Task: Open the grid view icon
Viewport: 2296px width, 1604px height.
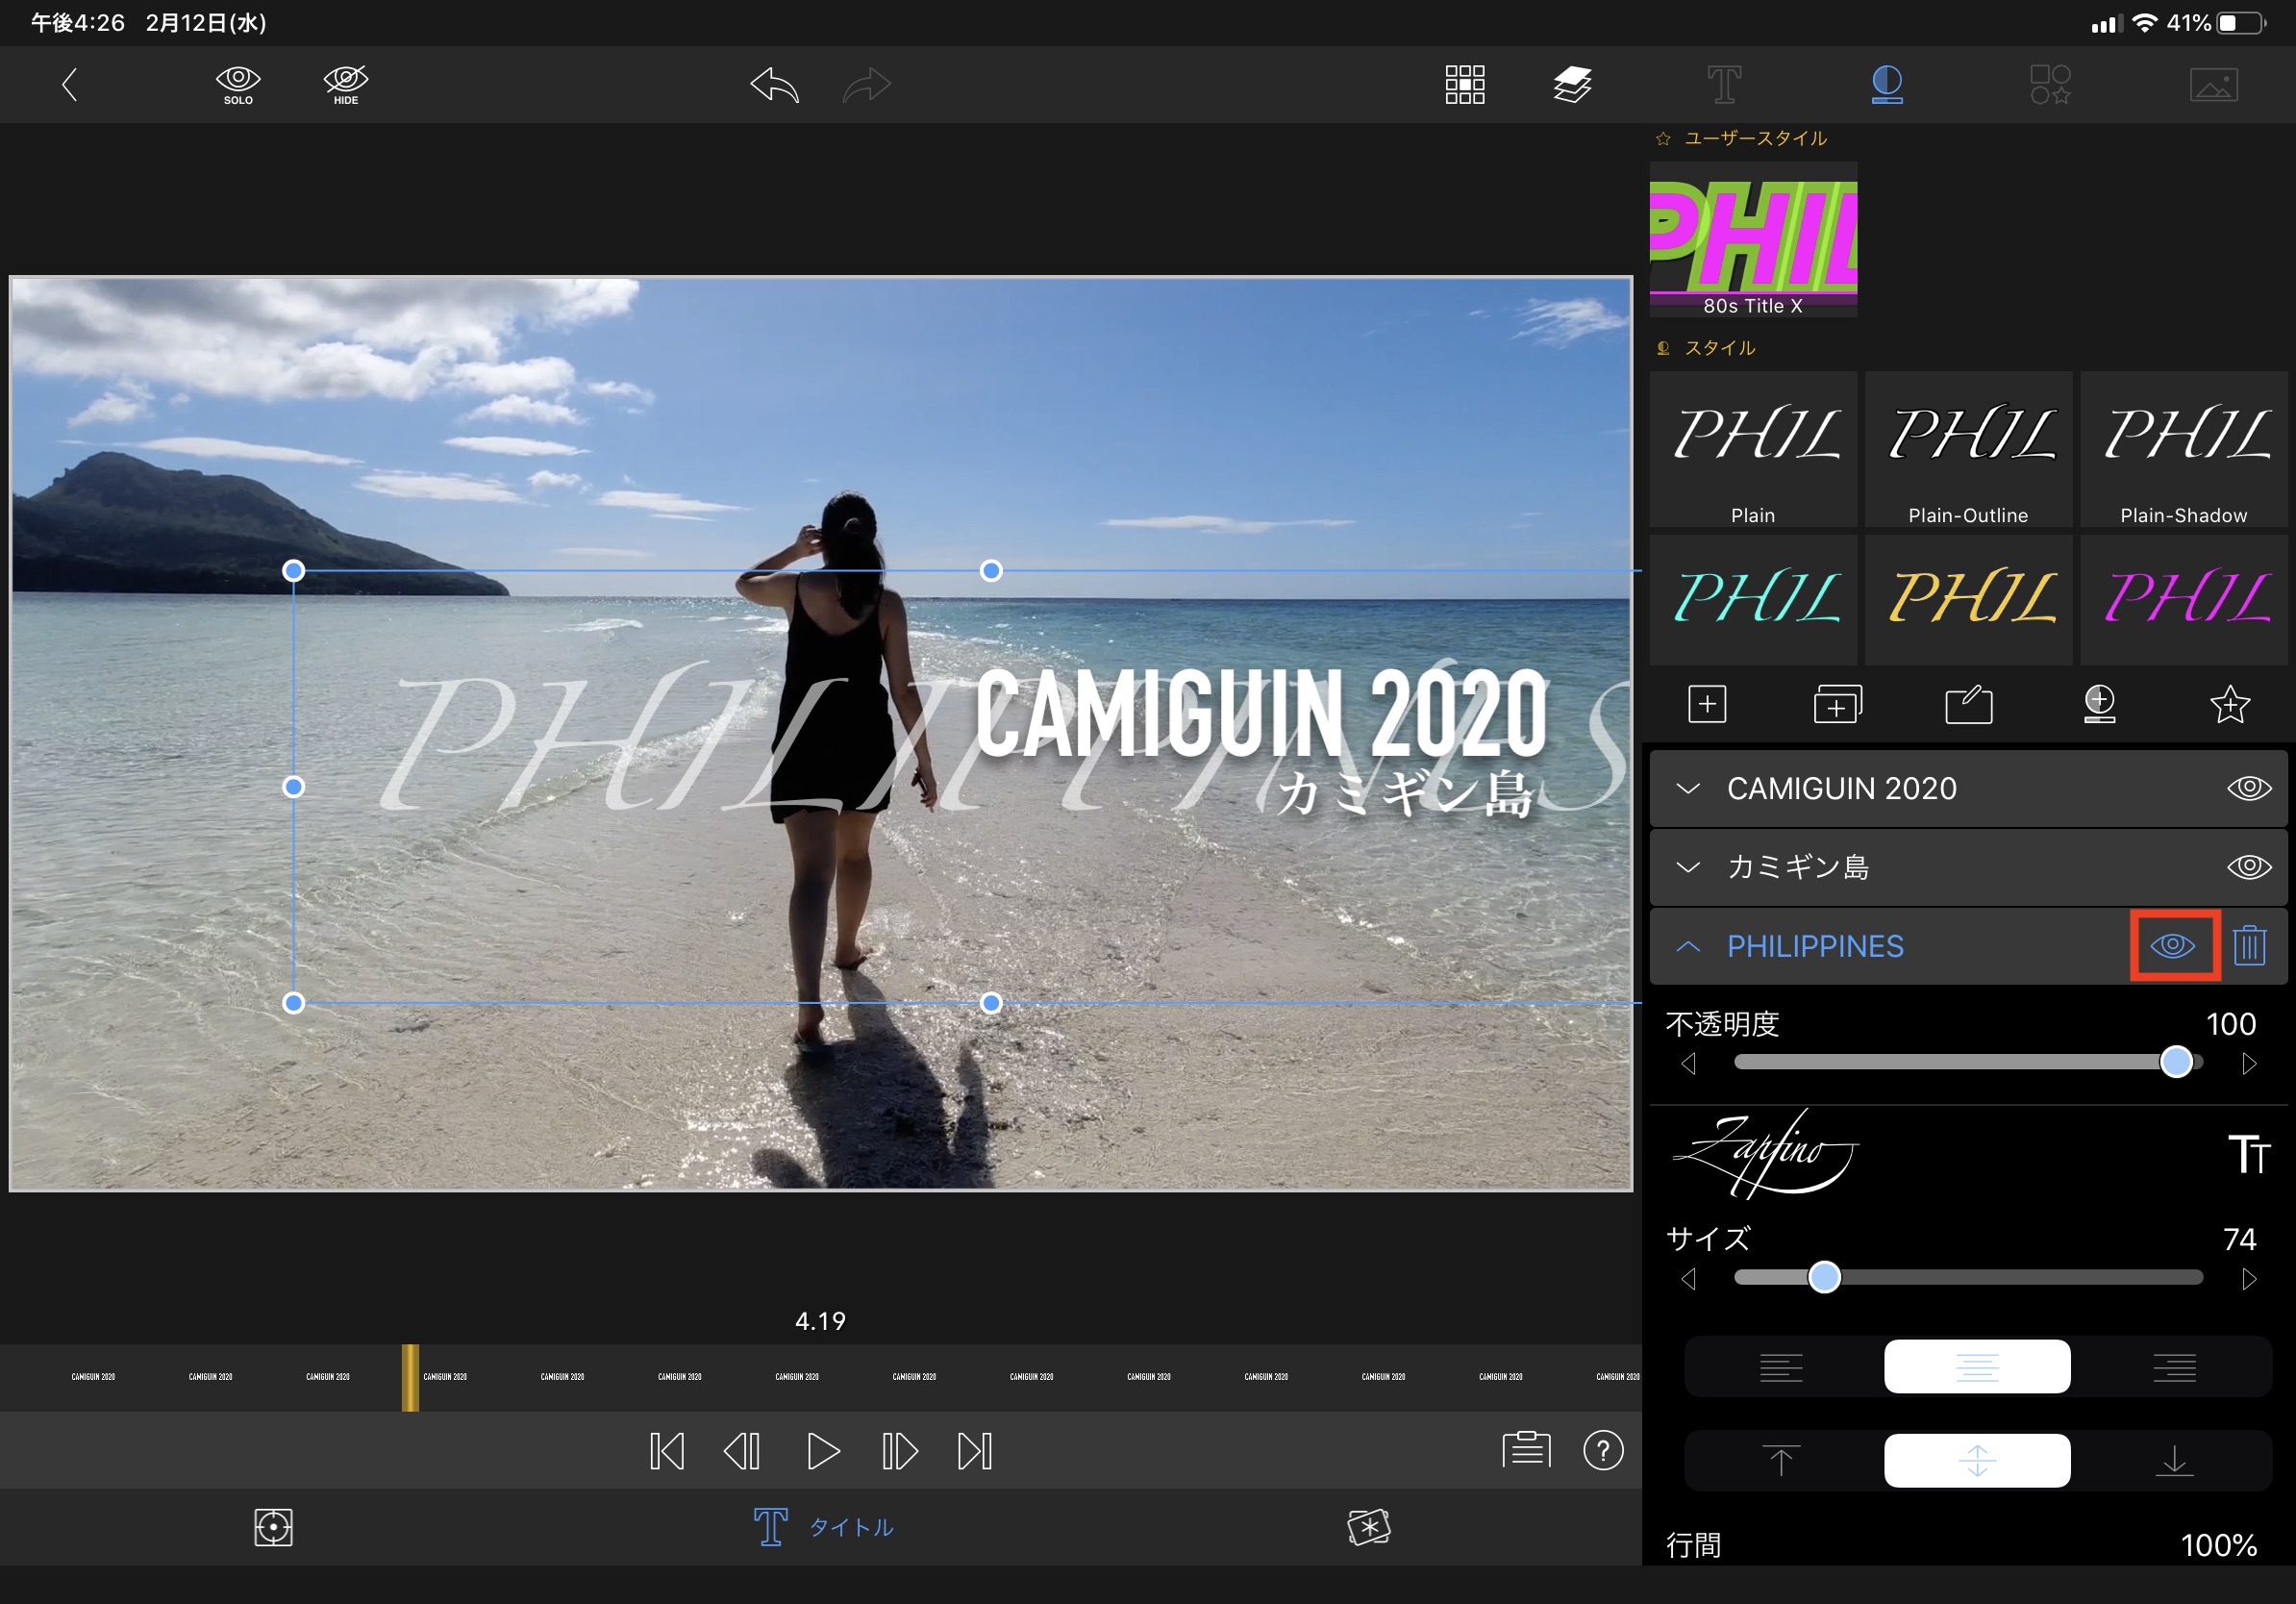Action: point(1464,84)
